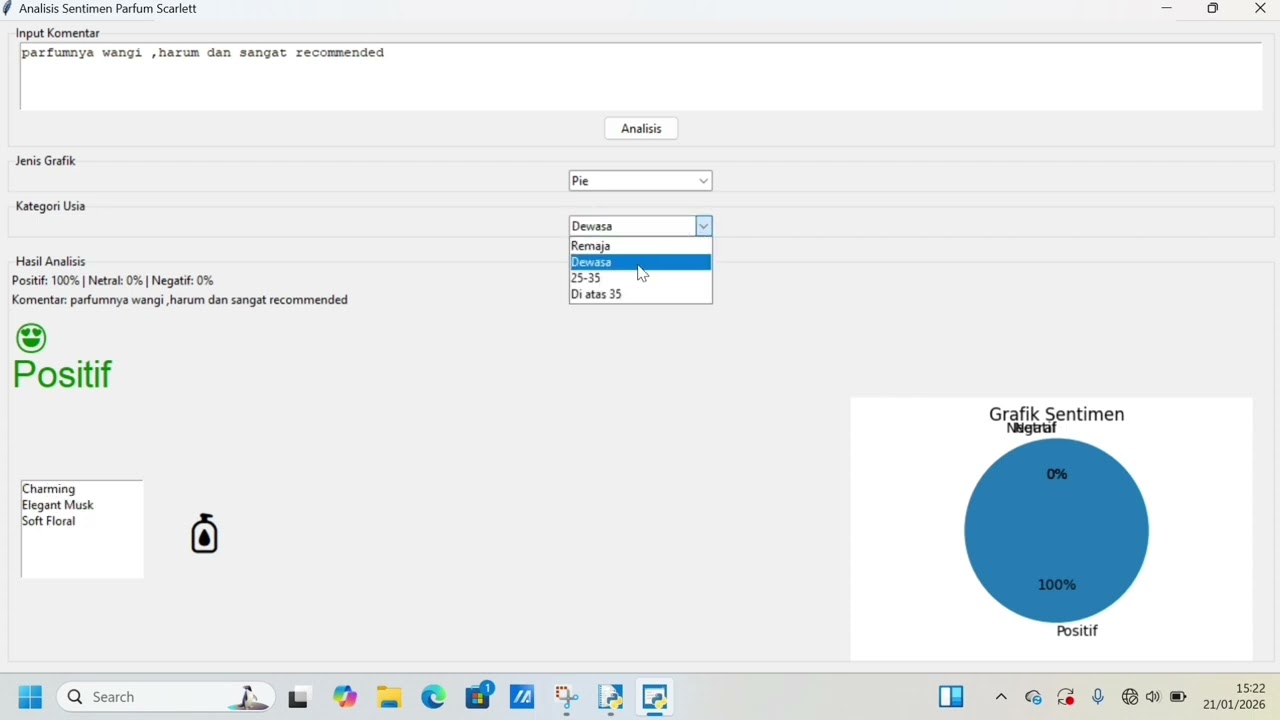1280x720 pixels.
Task: Maximize the Analisis Sentimen window
Action: (x=1214, y=9)
